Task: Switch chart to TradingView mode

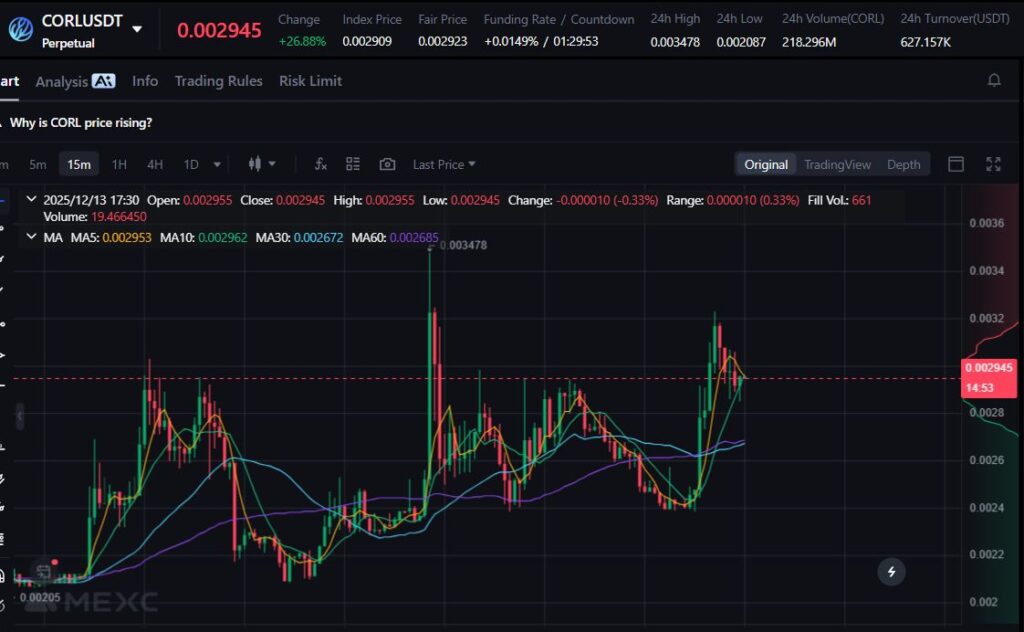Action: click(x=837, y=164)
